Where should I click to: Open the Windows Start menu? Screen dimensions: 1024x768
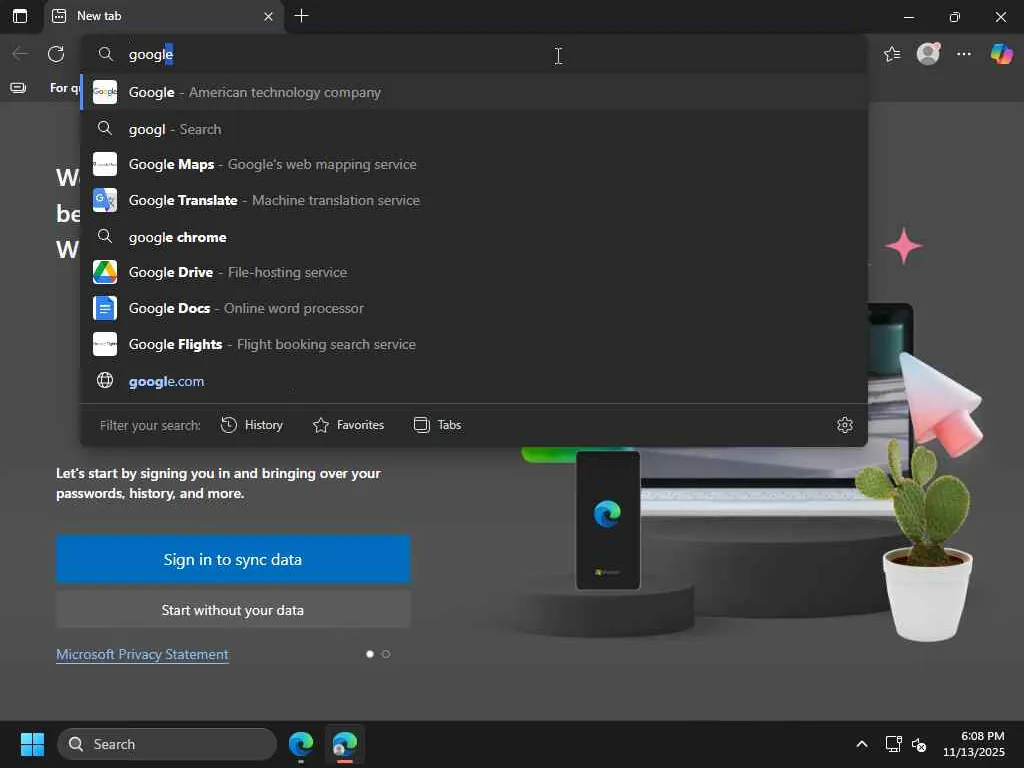tap(32, 744)
